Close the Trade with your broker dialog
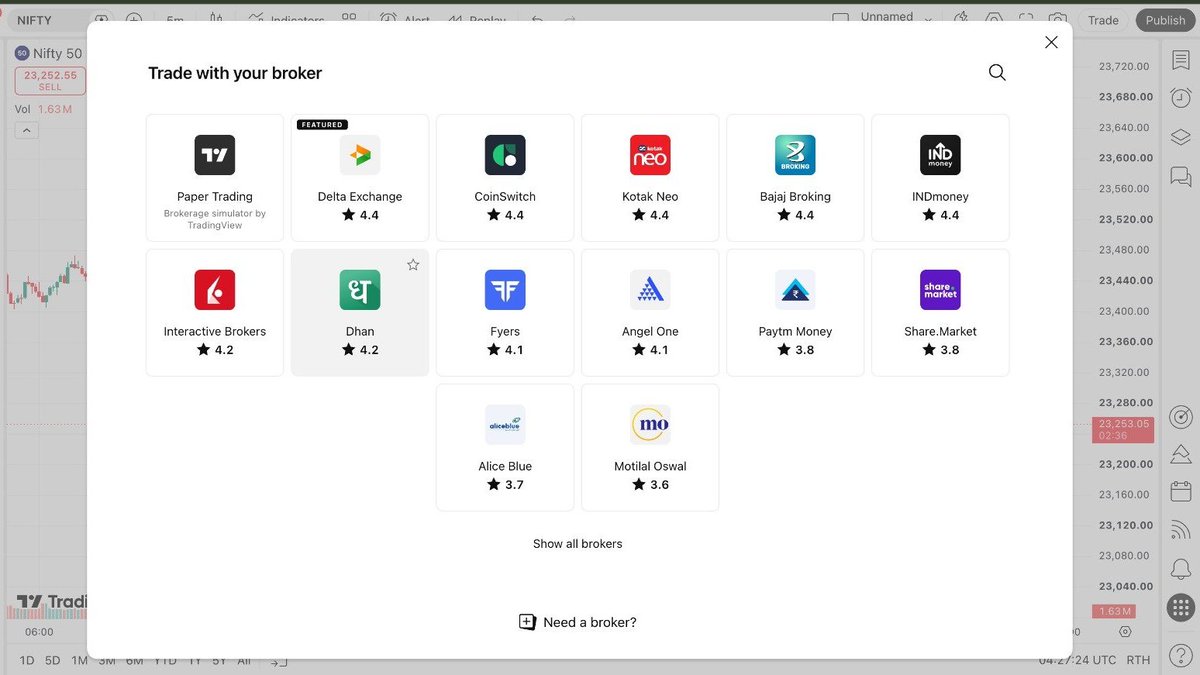Viewport: 1200px width, 675px height. click(1051, 42)
